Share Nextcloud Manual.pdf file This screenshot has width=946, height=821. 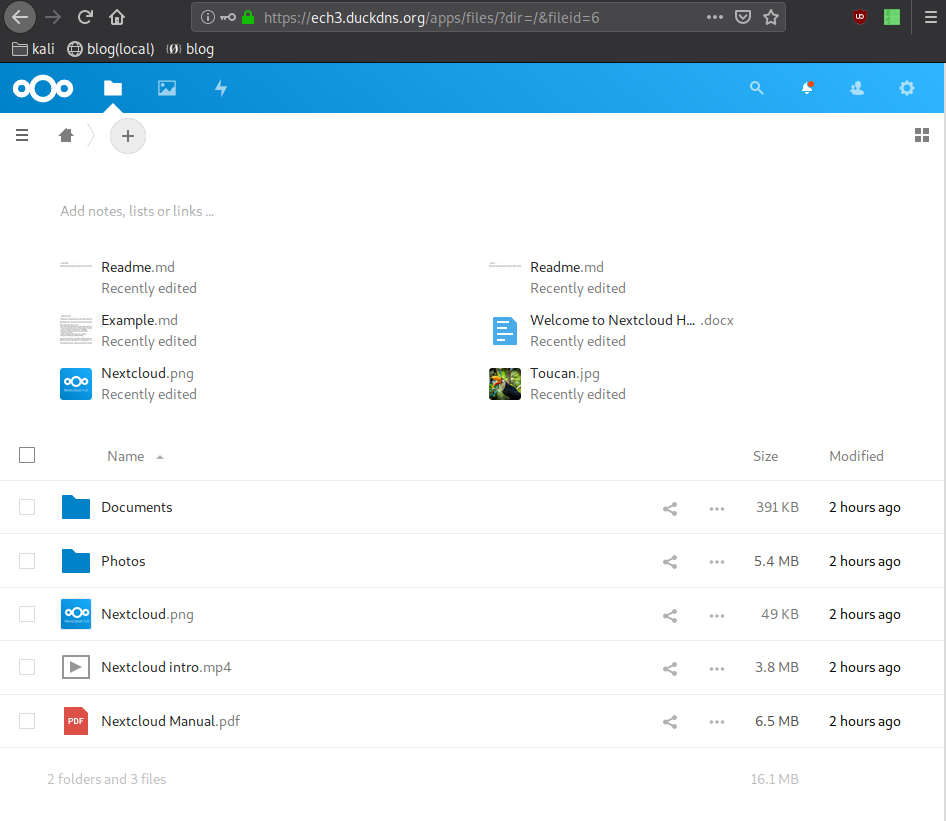coord(670,721)
